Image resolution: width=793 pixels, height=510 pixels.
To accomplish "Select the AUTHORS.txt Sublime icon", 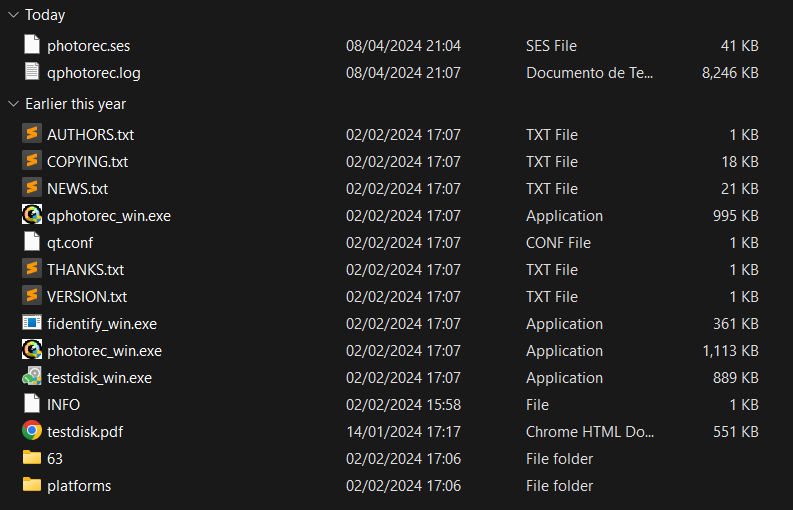I will click(32, 134).
